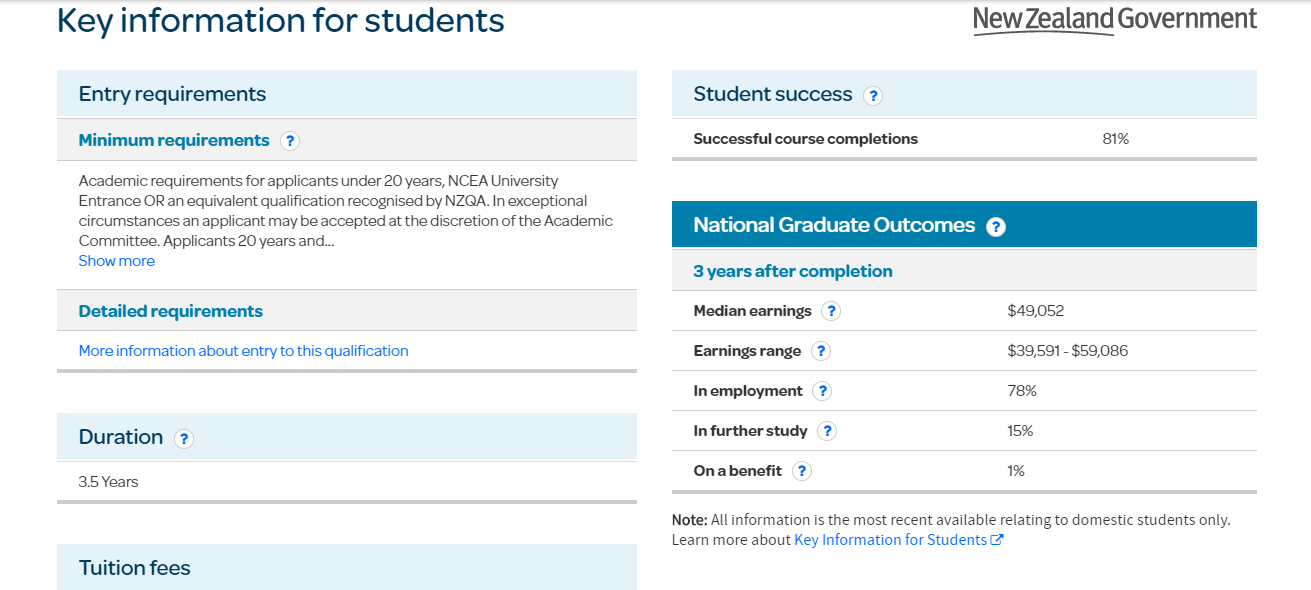Click the Median earnings row label

(753, 311)
